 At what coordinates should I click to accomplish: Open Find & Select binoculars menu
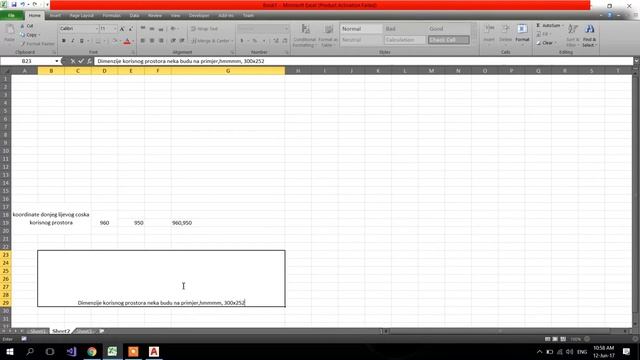tap(589, 36)
